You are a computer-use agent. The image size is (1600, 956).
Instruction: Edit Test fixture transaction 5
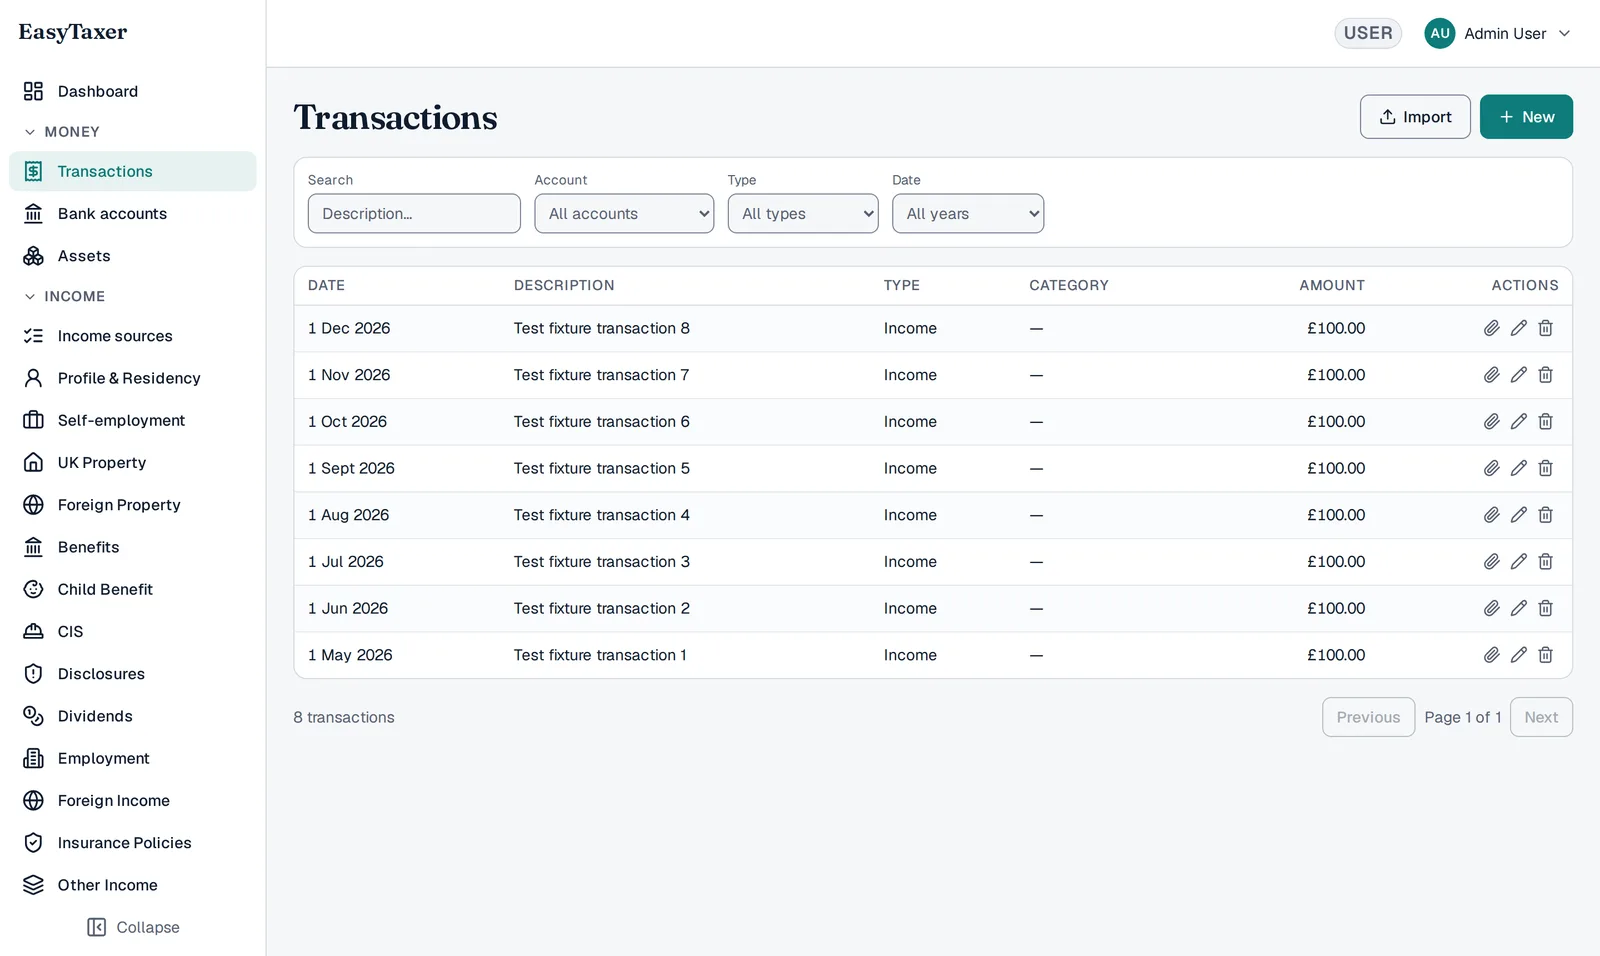[1518, 468]
